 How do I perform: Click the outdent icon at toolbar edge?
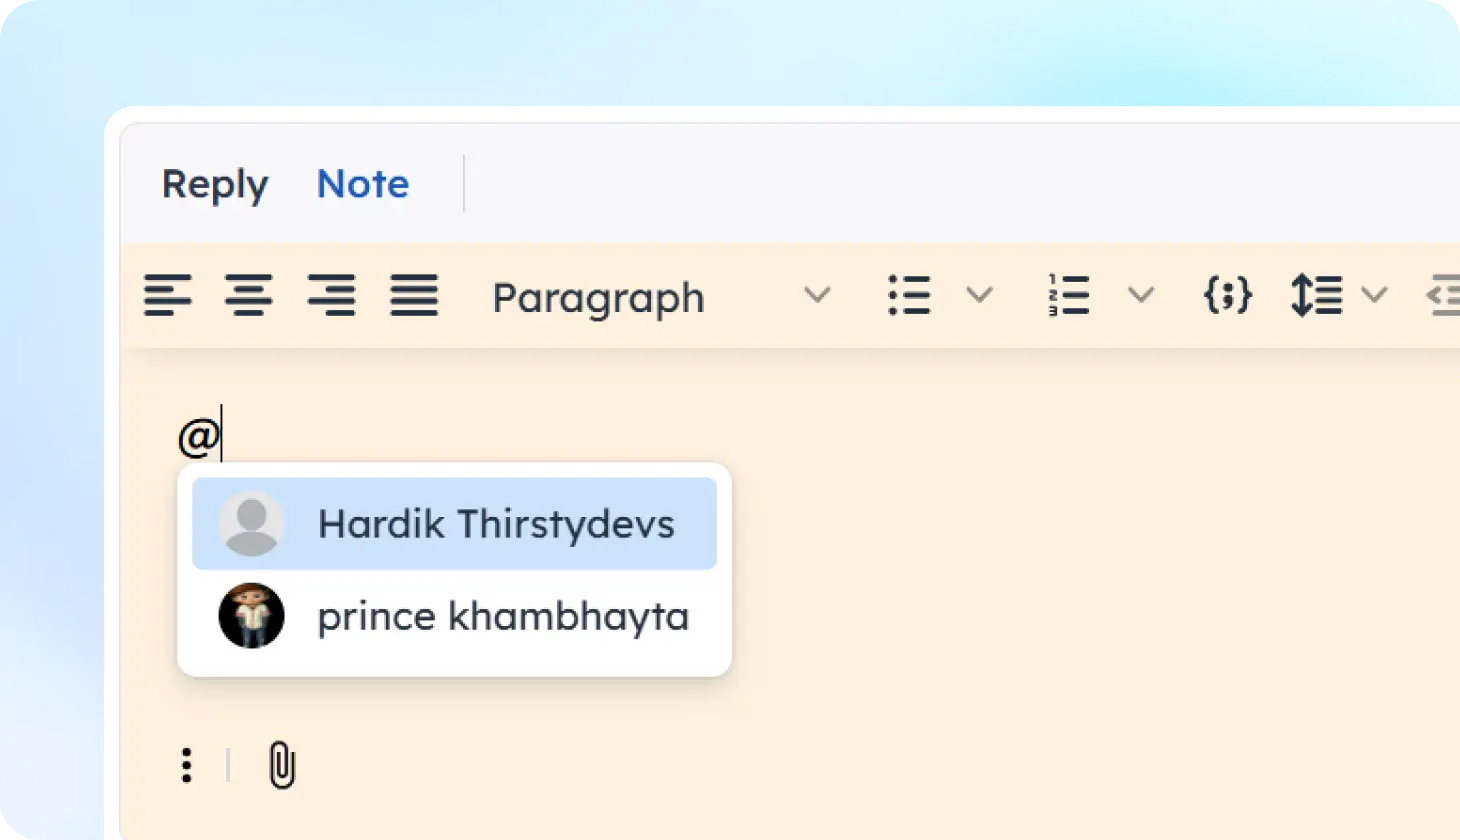coord(1443,296)
